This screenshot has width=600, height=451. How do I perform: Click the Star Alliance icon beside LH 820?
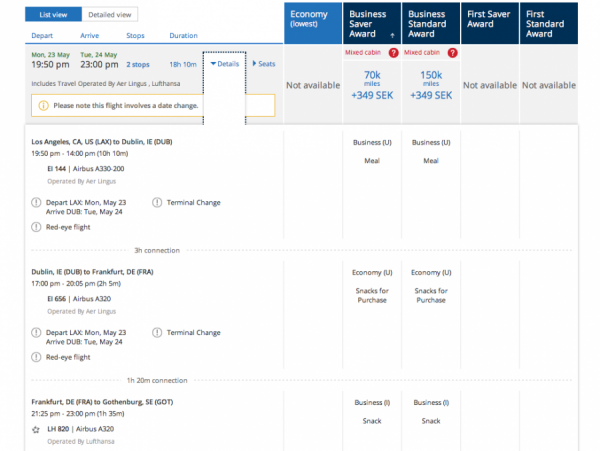click(x=36, y=429)
